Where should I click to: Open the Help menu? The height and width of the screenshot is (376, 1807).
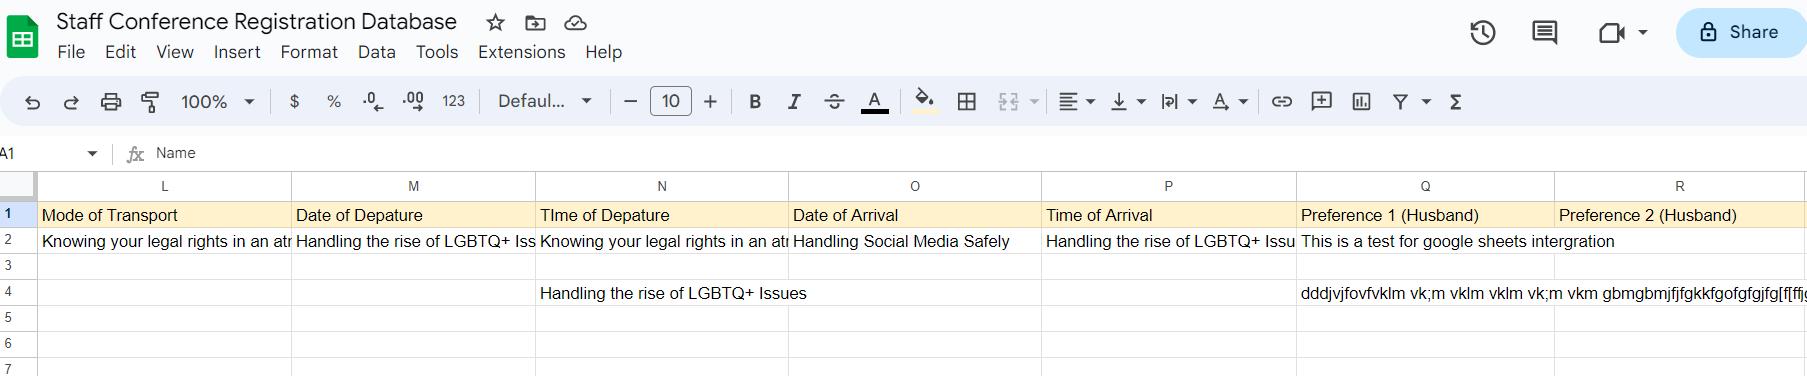(x=604, y=52)
